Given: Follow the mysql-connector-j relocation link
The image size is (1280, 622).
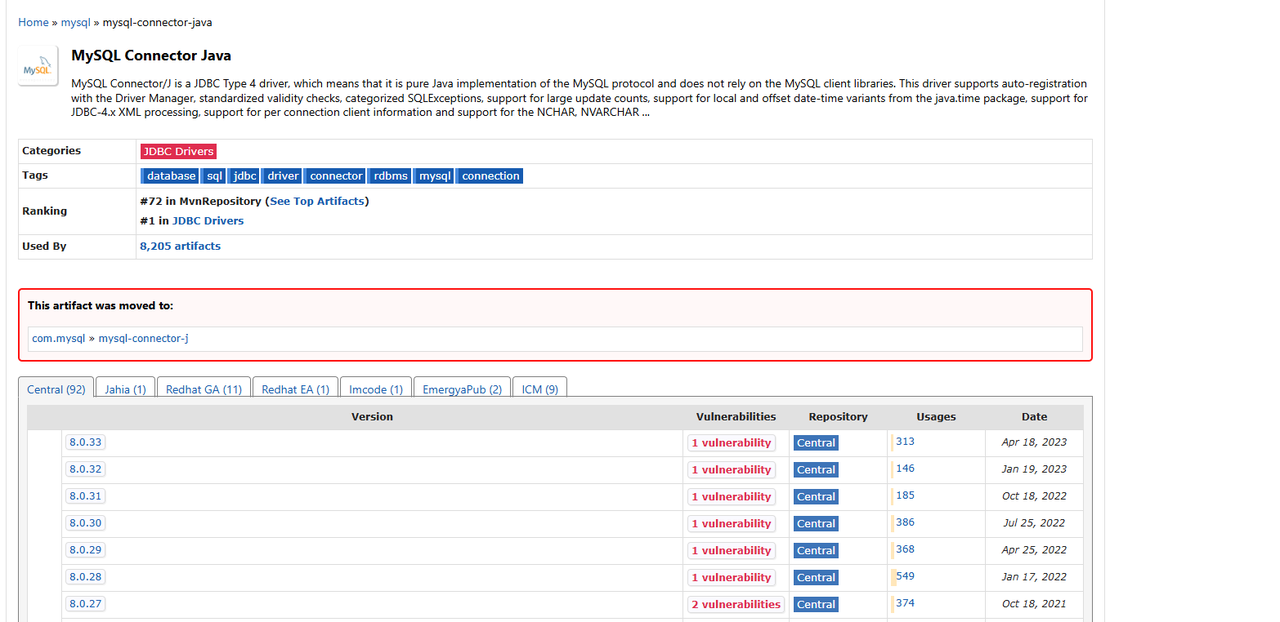Looking at the screenshot, I should [x=143, y=339].
